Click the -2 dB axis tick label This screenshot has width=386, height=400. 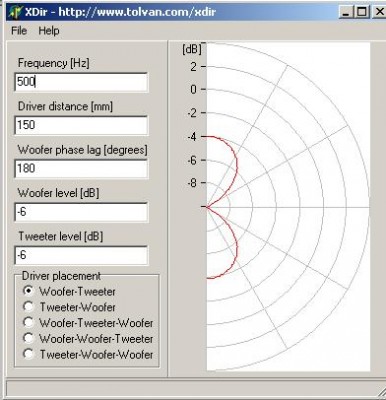[192, 113]
